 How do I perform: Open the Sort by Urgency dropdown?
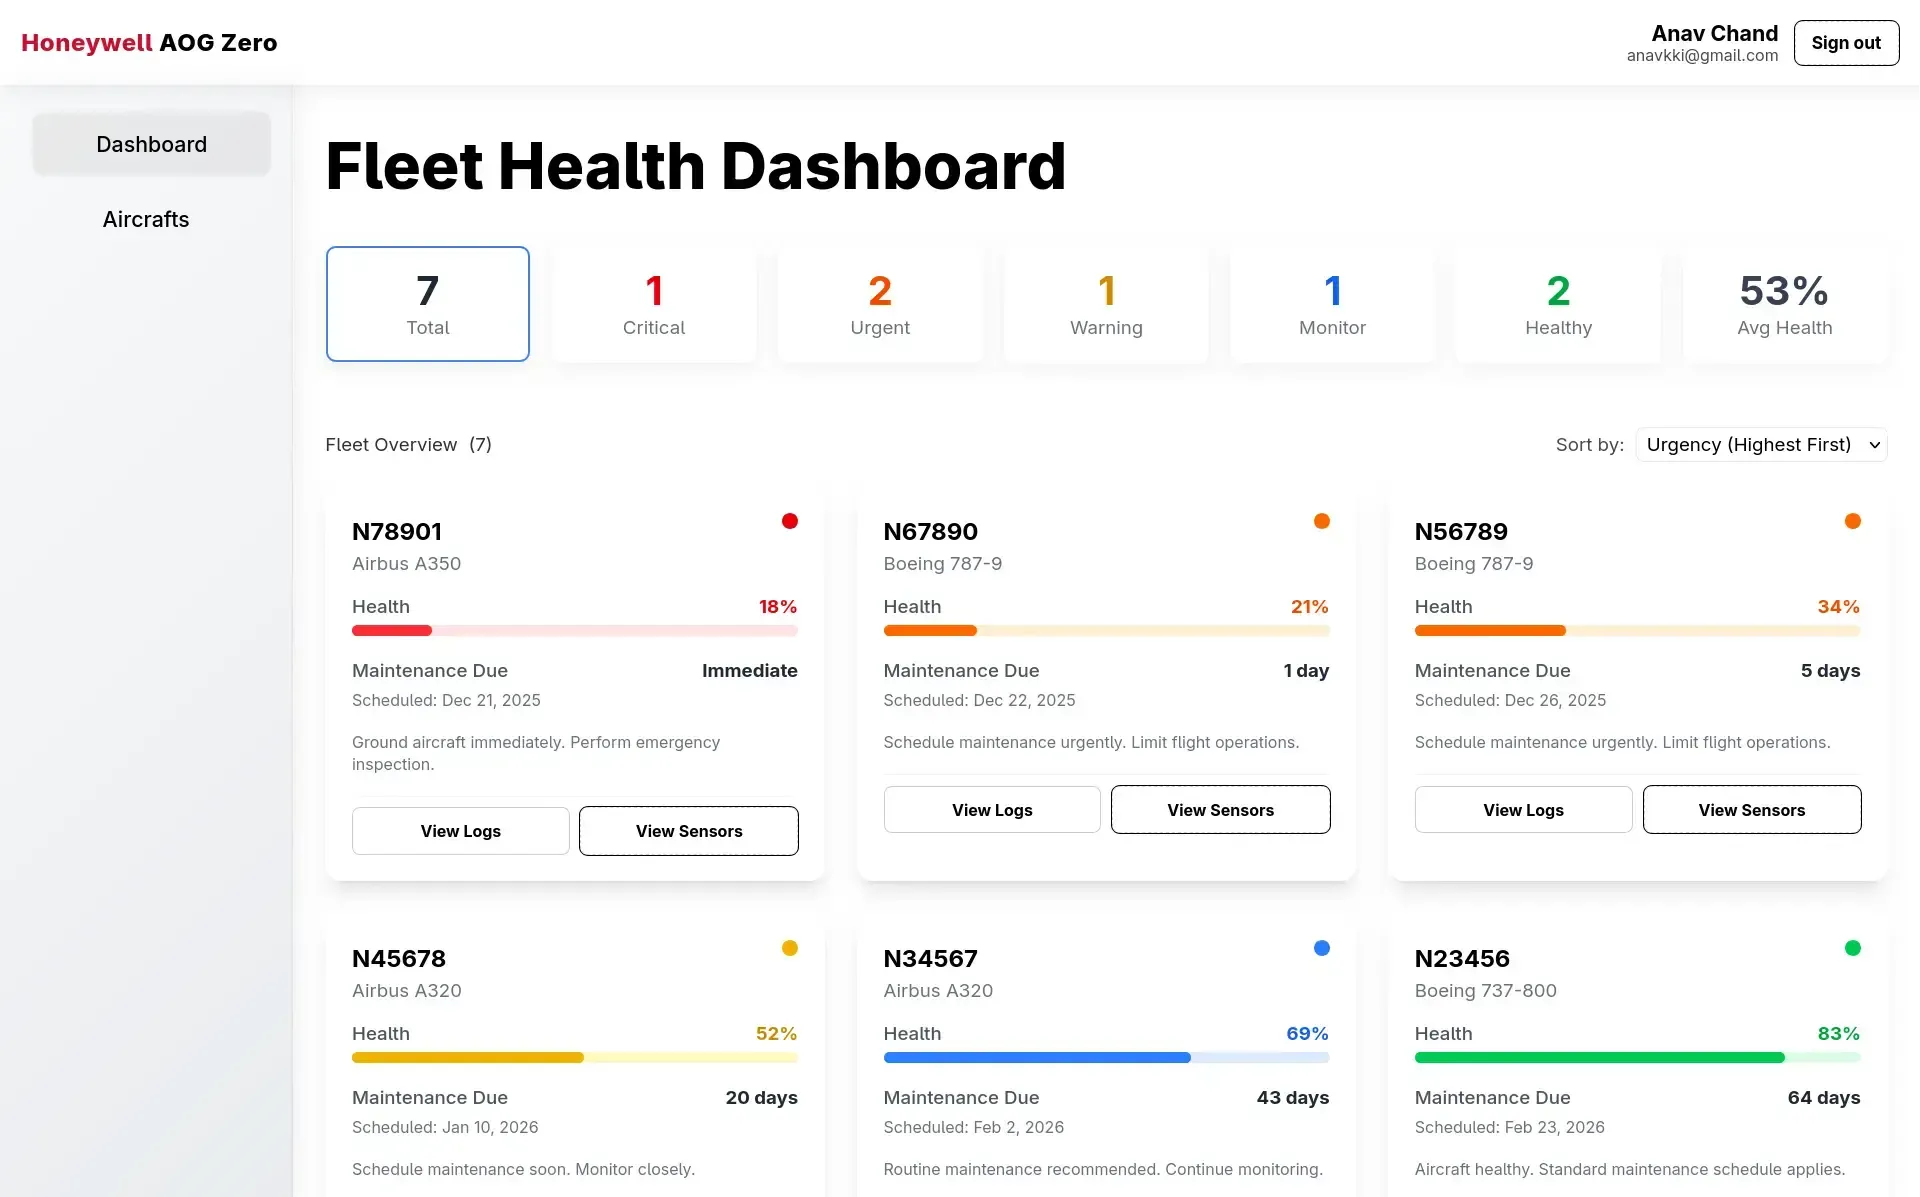coord(1761,445)
